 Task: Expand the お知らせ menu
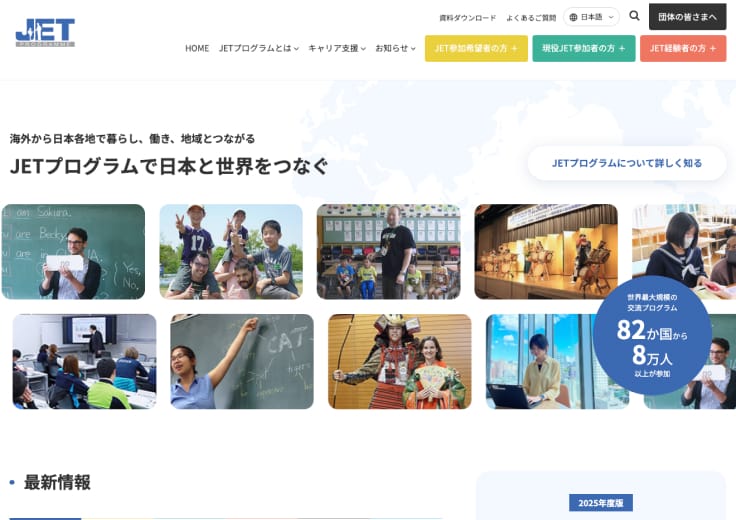395,48
